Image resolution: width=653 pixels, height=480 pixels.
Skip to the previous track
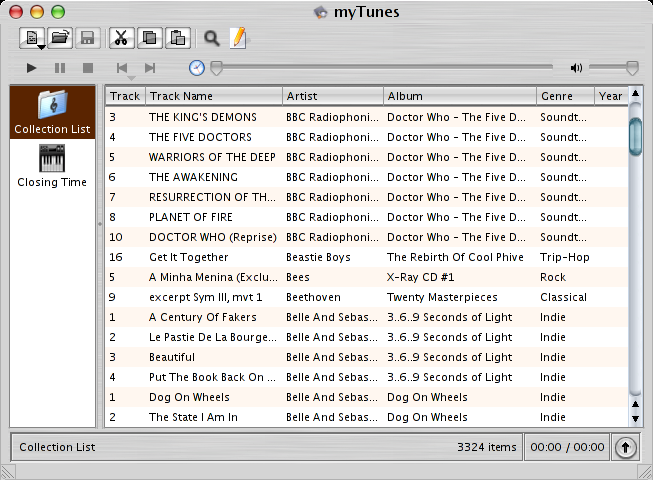(122, 68)
